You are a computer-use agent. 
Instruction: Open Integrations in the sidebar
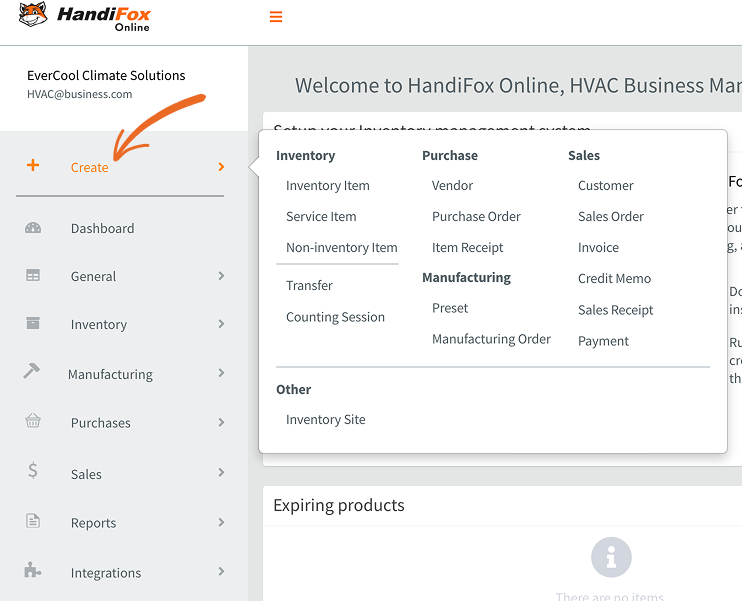coord(106,573)
